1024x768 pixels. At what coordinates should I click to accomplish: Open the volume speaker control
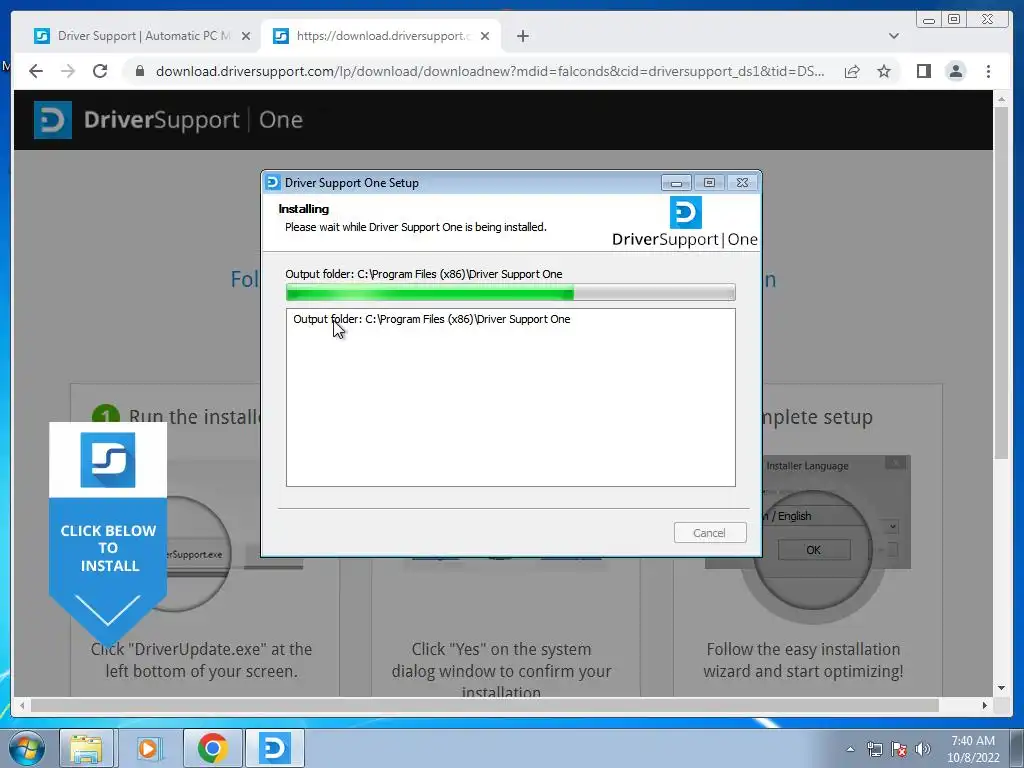tap(922, 749)
